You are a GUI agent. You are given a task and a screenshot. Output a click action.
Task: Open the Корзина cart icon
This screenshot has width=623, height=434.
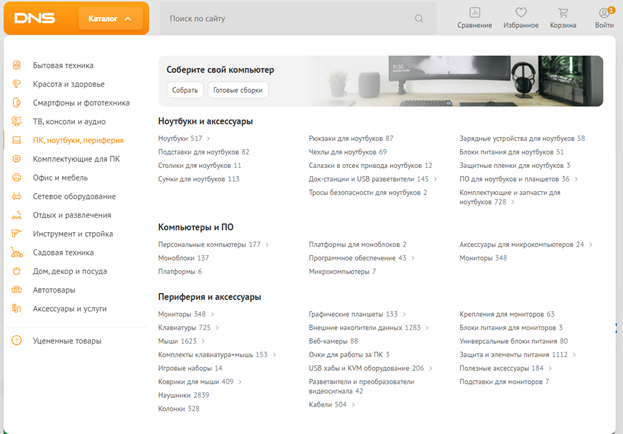(563, 13)
